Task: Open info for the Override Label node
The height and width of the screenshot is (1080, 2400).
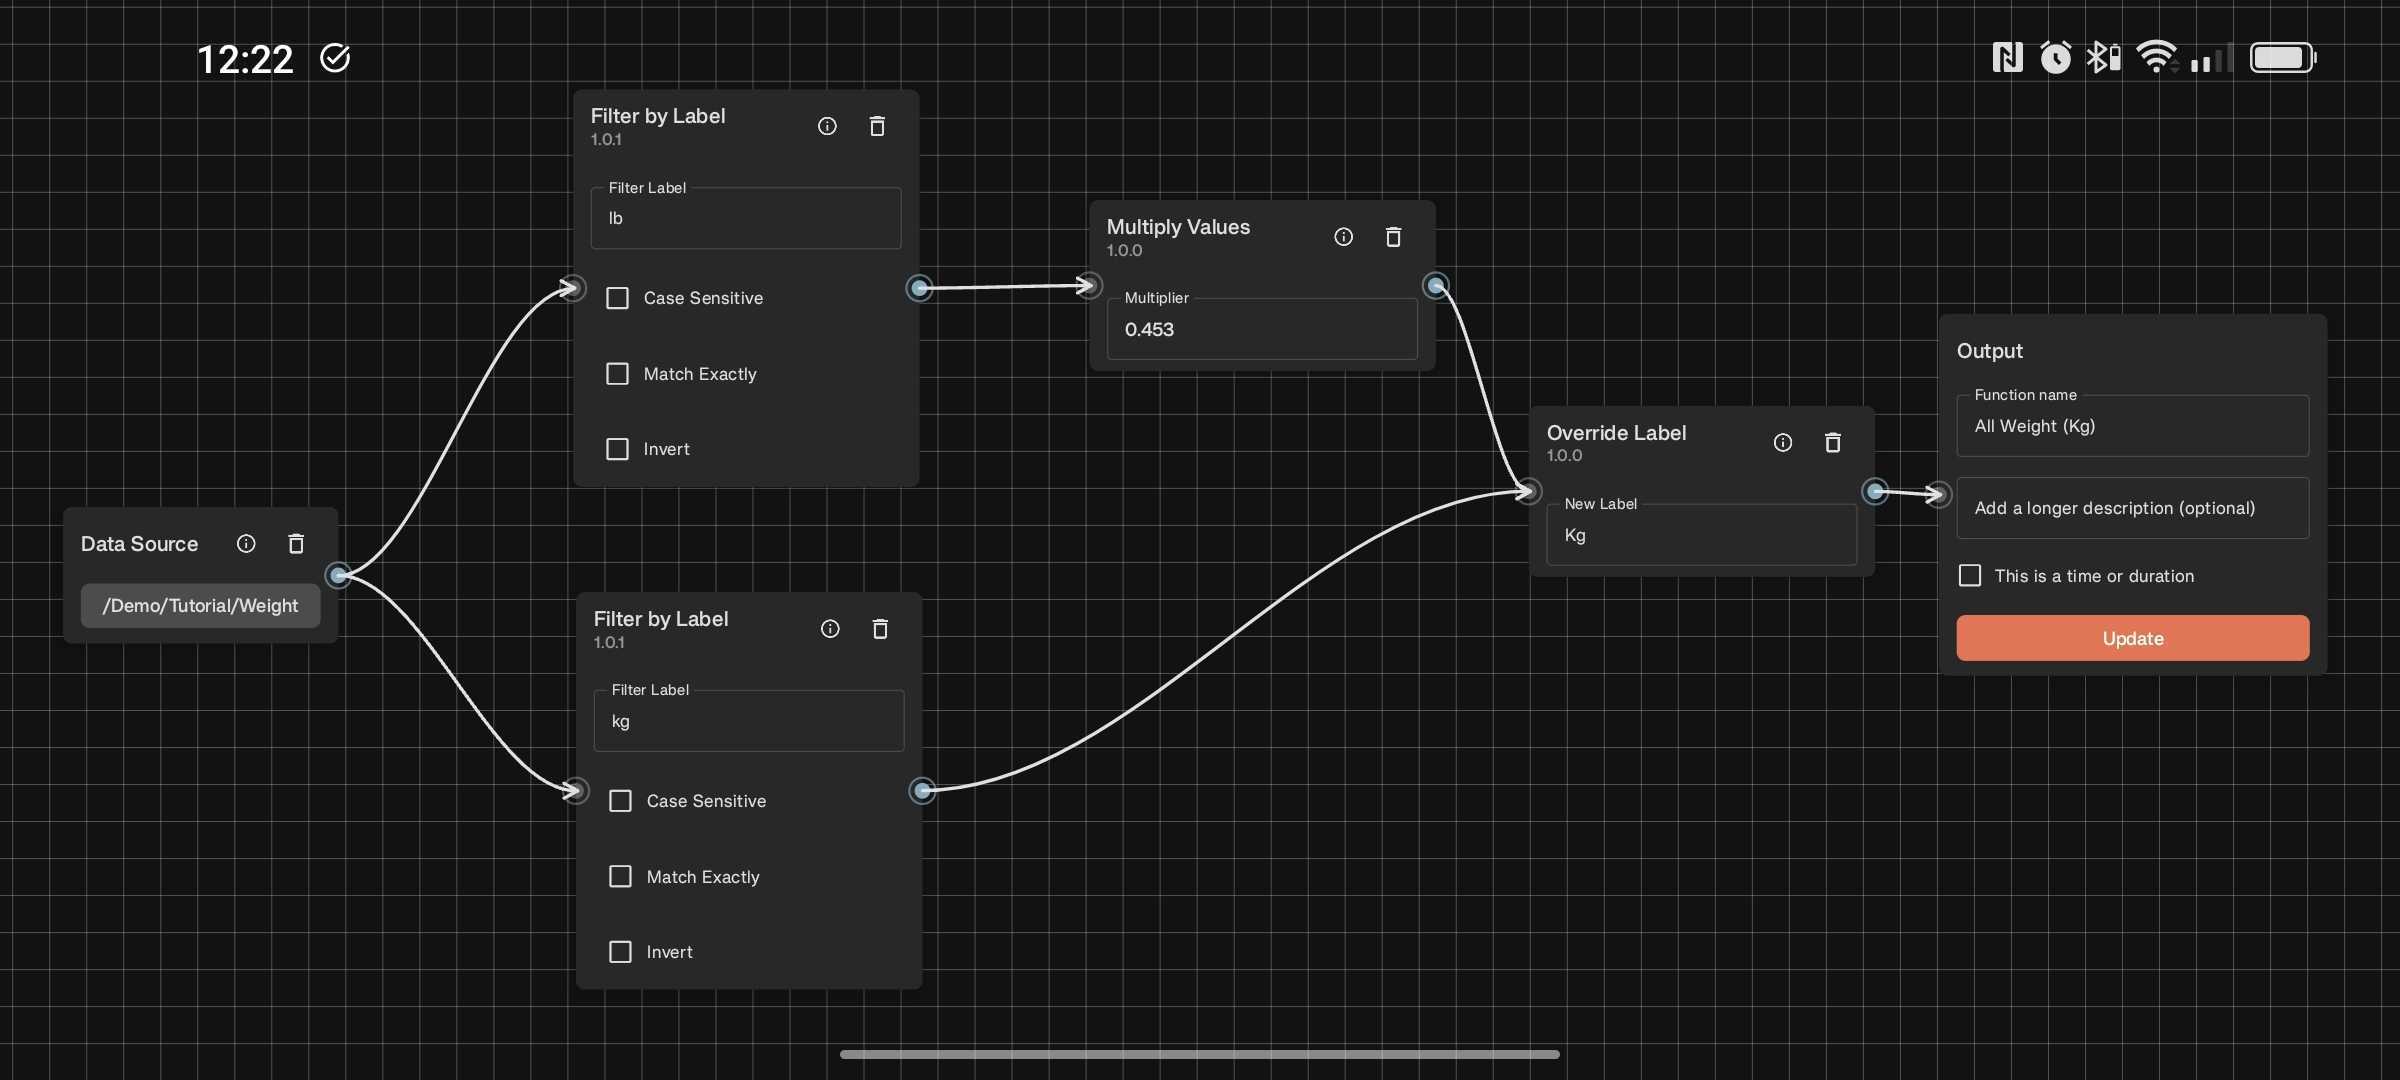Action: coord(1782,442)
